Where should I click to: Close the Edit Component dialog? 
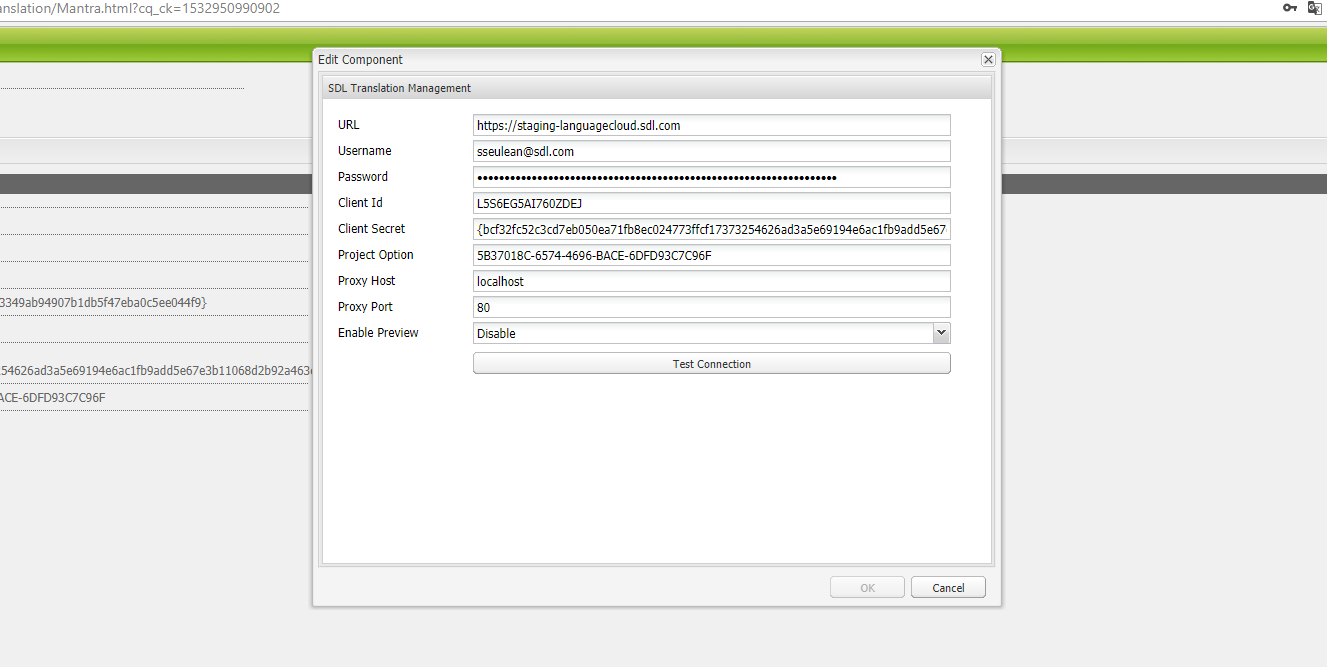987,60
